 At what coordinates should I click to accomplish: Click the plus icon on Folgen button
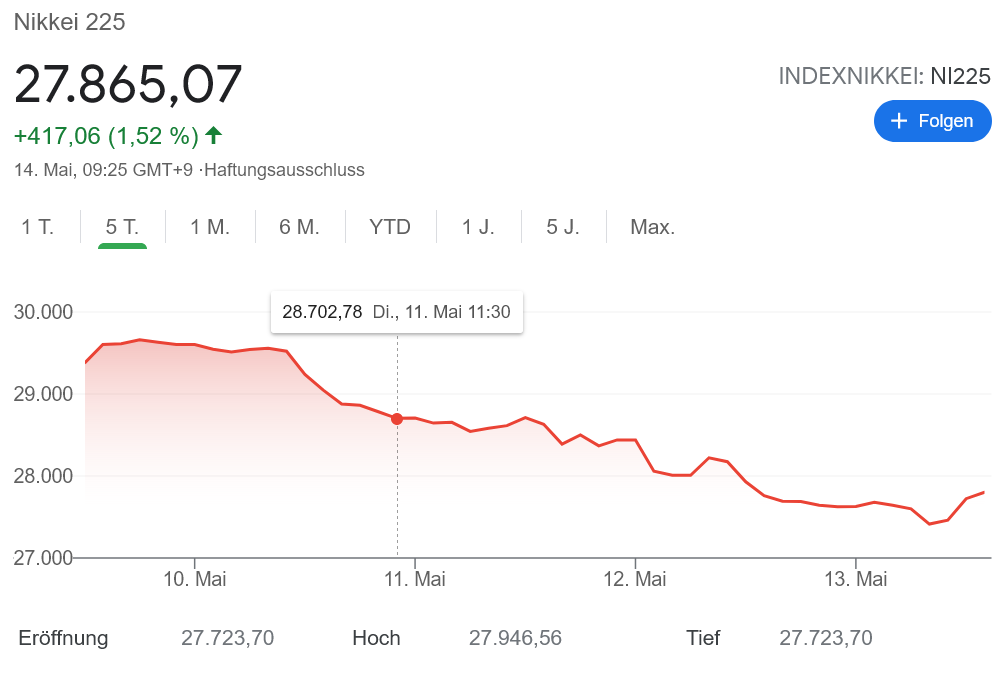point(899,121)
